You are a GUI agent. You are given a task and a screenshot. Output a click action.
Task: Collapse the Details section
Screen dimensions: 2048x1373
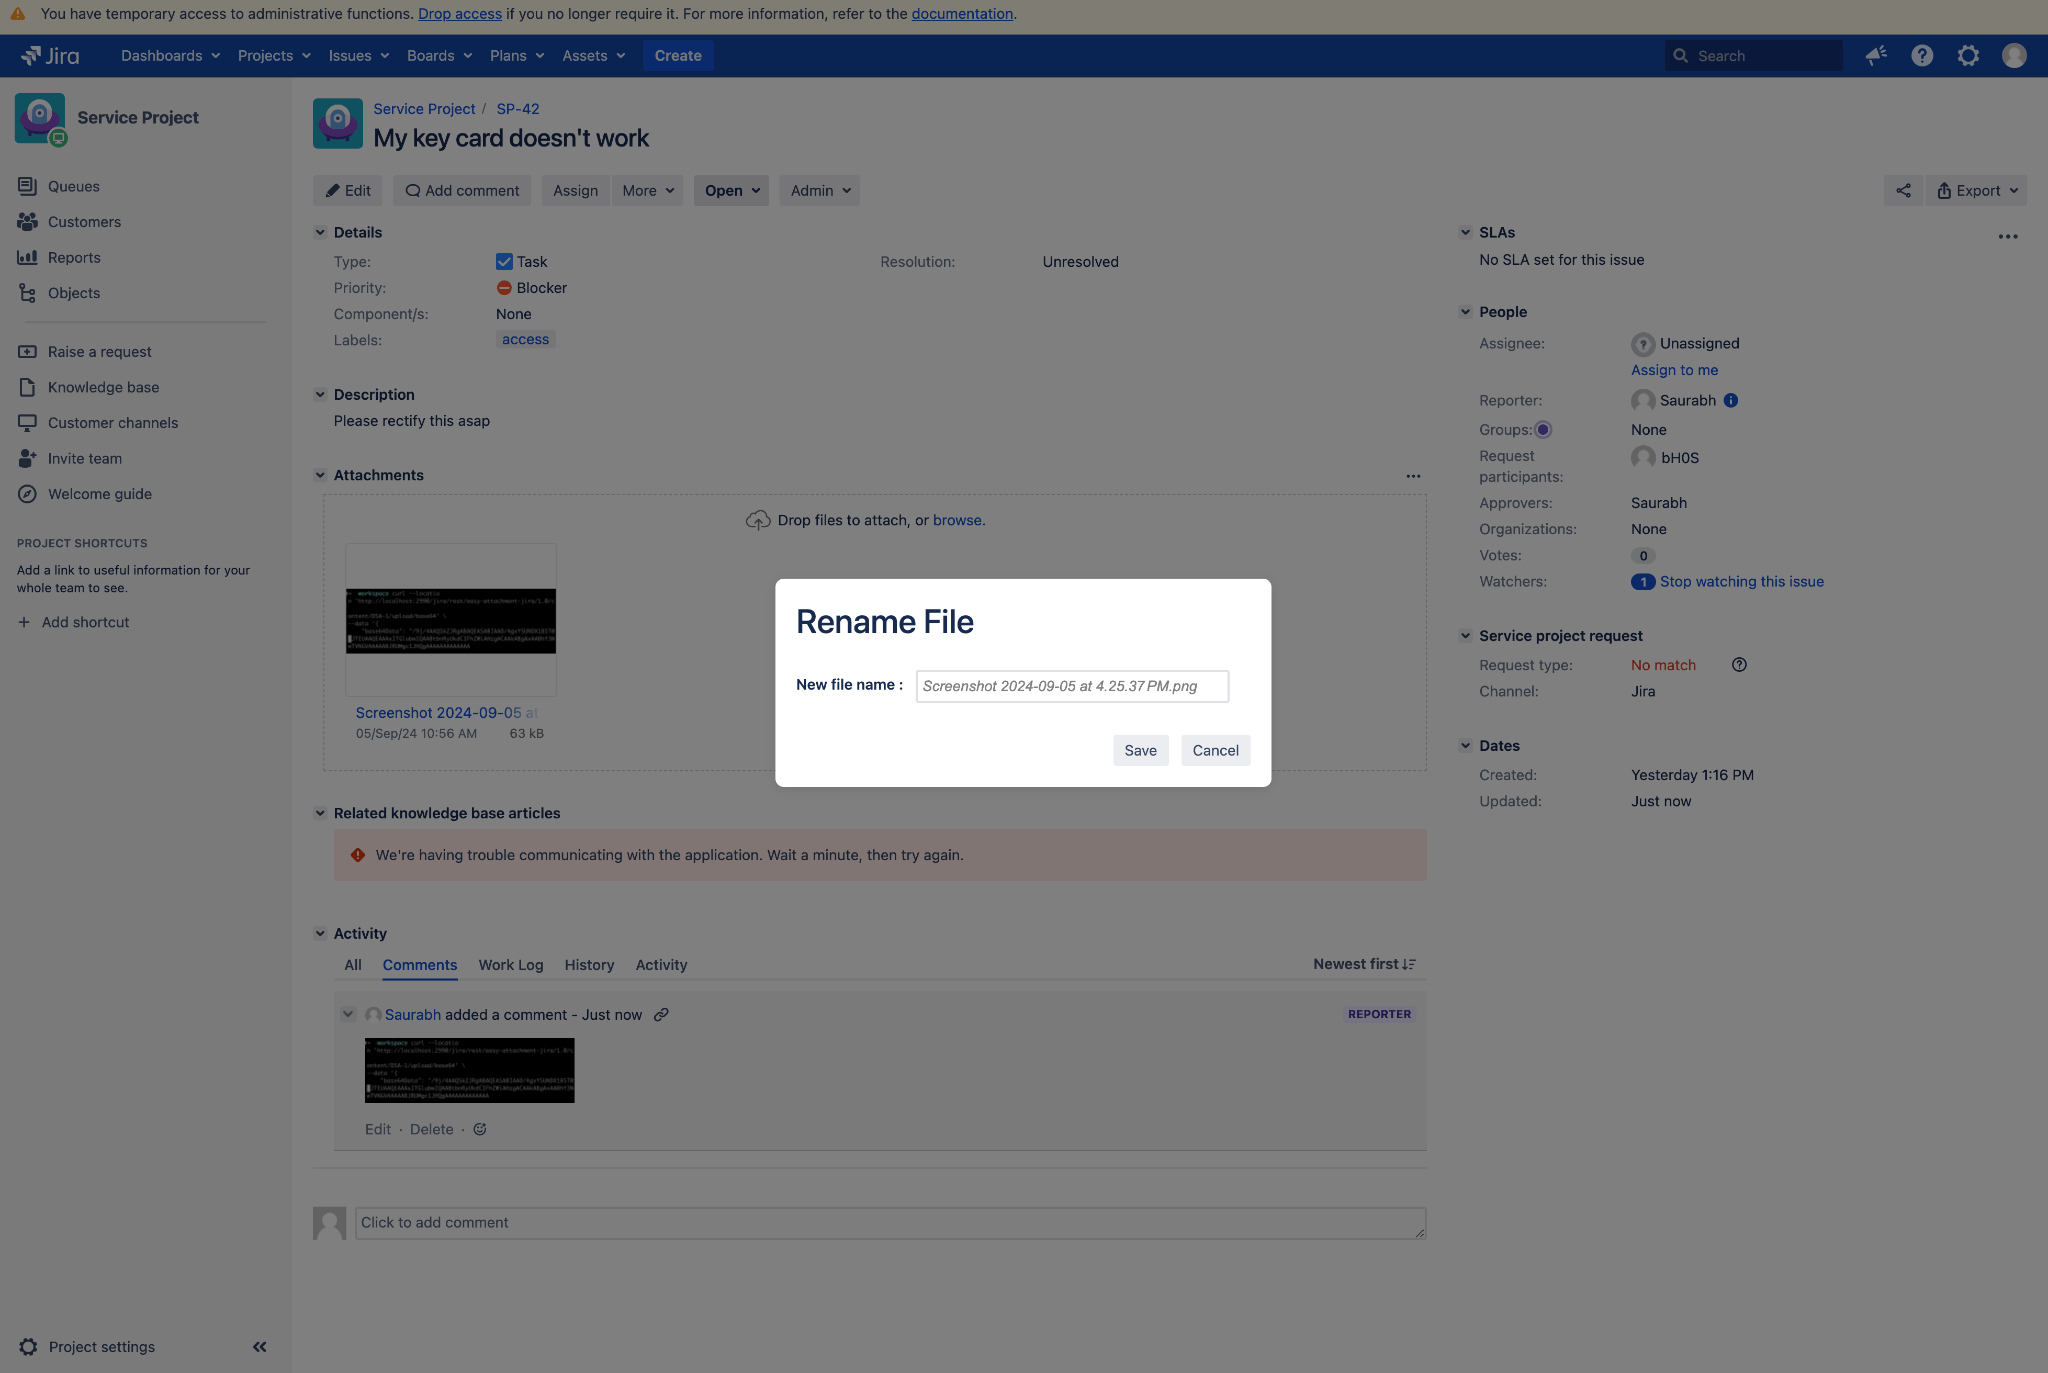[x=320, y=233]
